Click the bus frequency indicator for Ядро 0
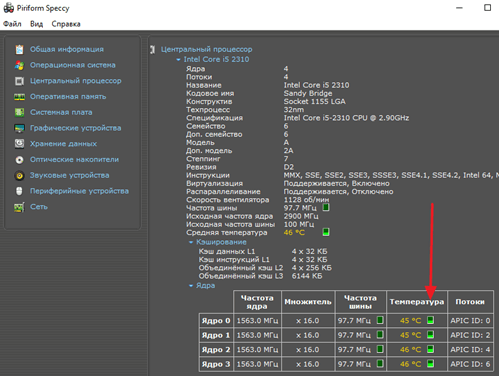Screen dimensions: 499x376 [380, 320]
